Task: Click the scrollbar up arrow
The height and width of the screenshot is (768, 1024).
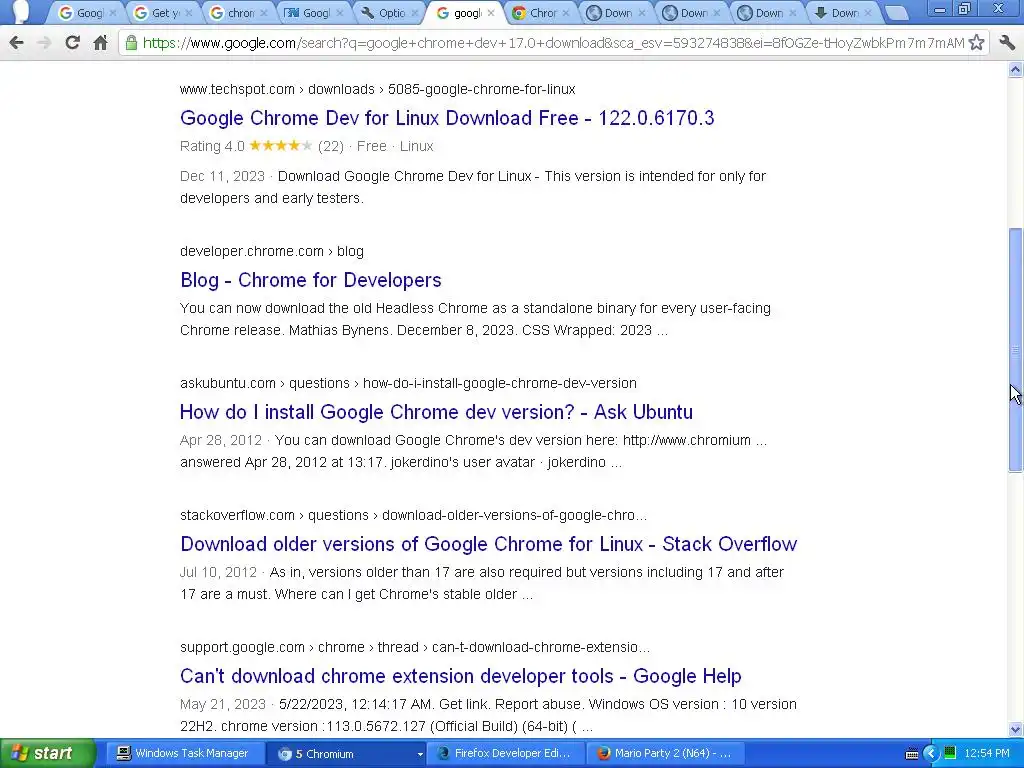Action: click(1016, 69)
